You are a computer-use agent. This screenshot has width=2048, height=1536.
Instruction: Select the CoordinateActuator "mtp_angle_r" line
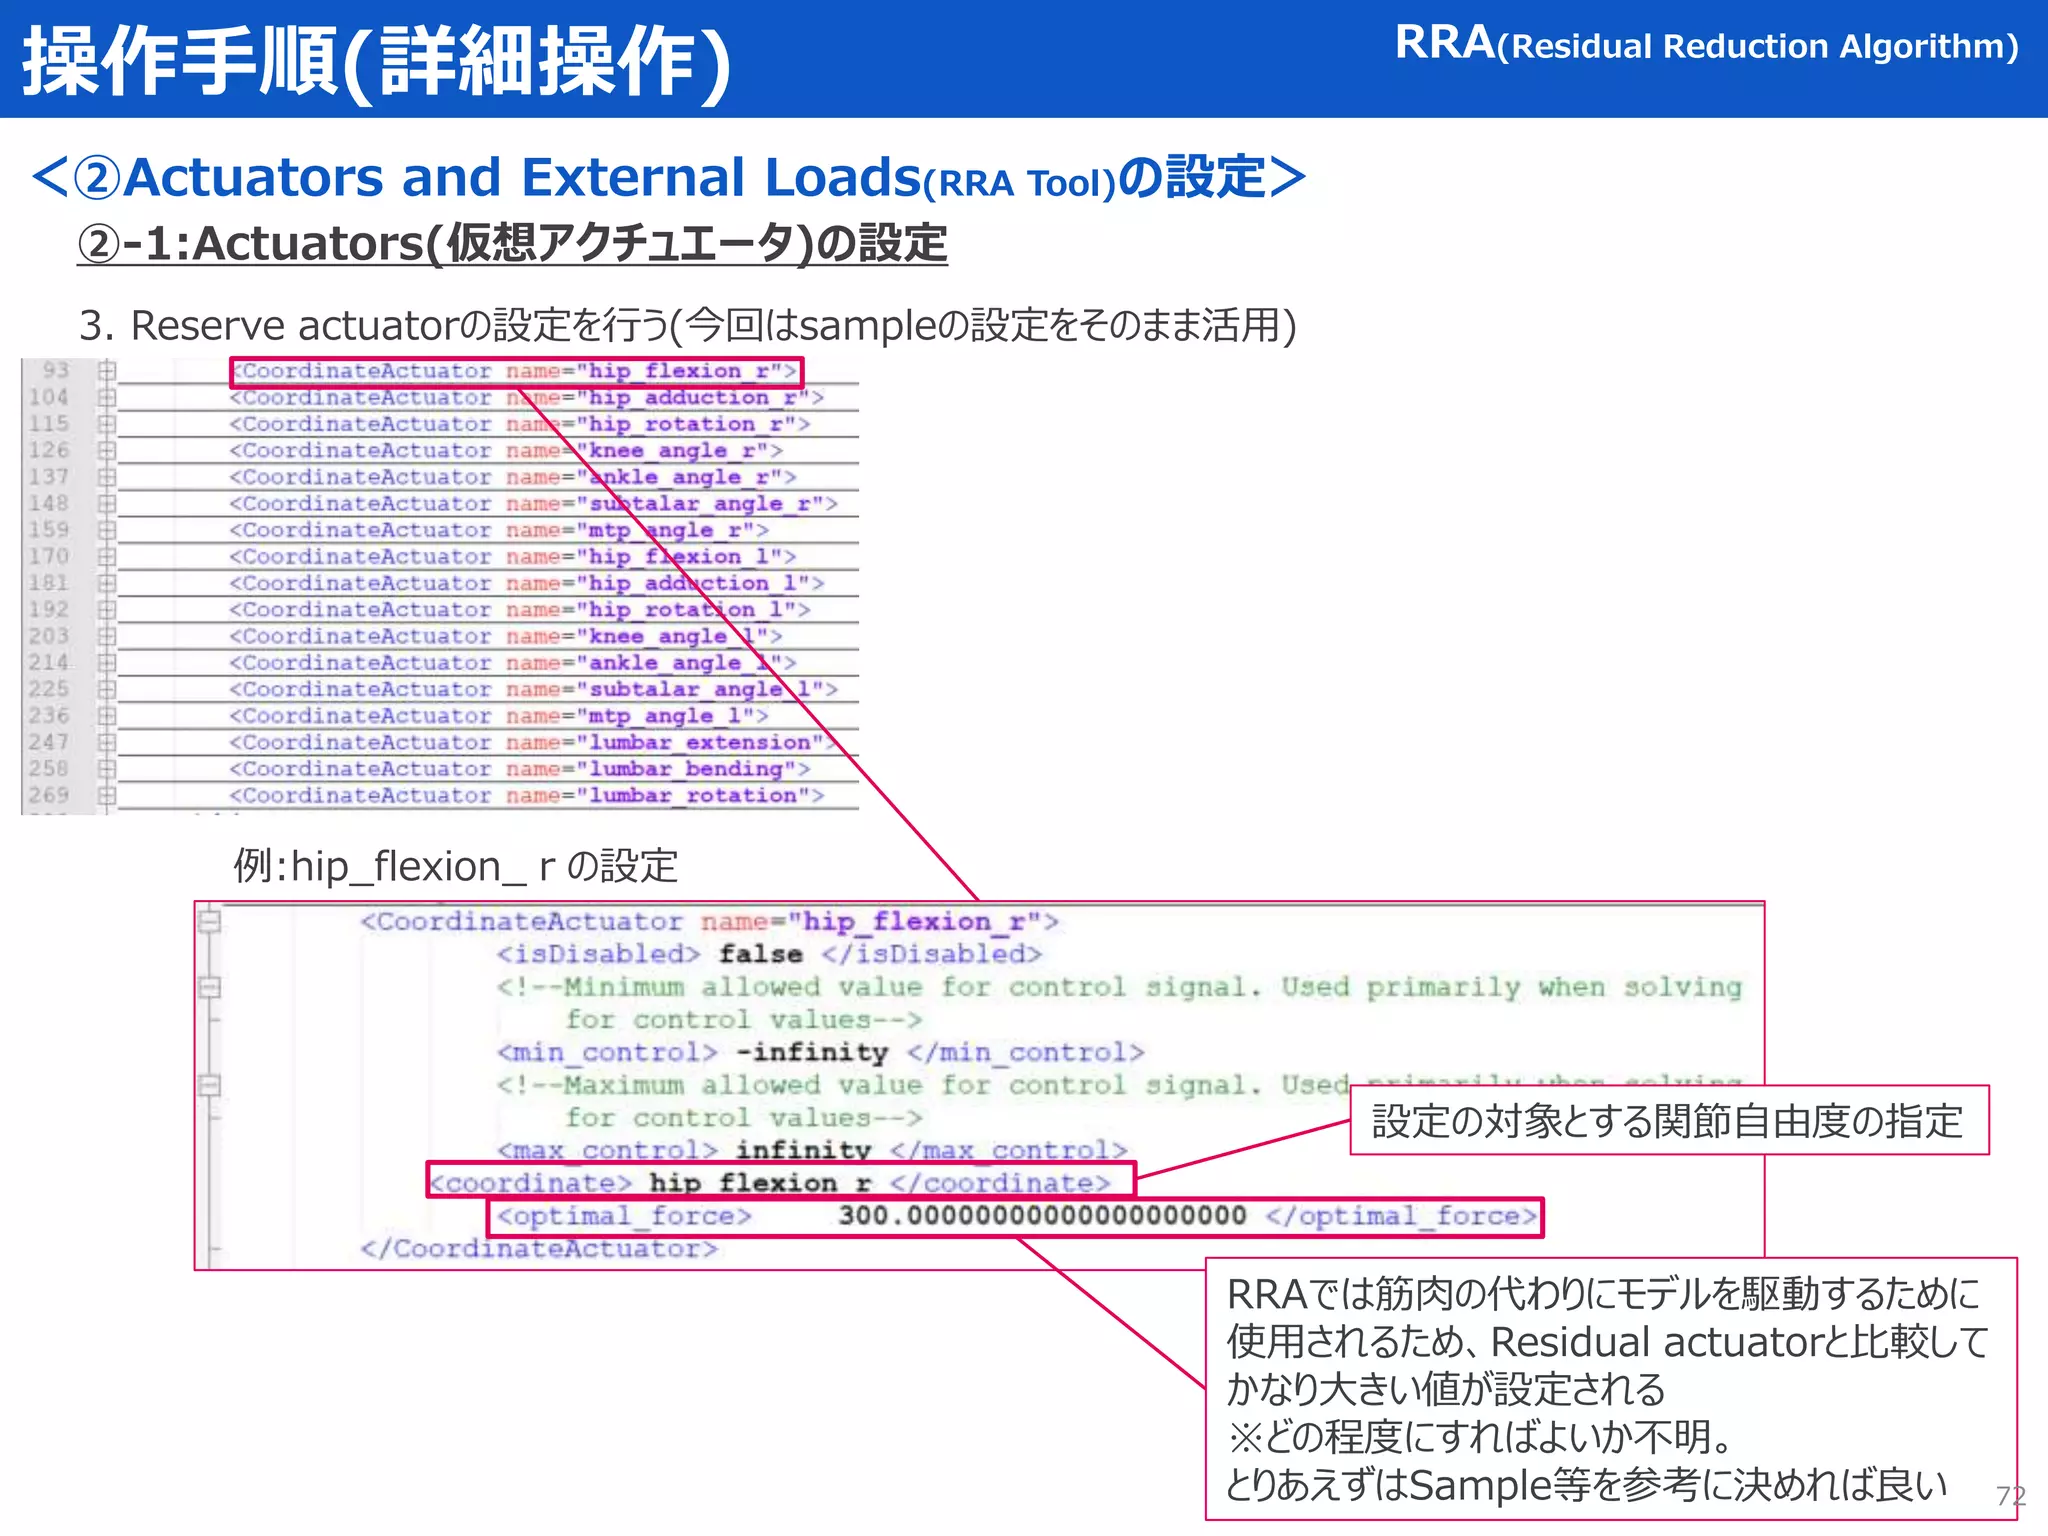tap(499, 530)
